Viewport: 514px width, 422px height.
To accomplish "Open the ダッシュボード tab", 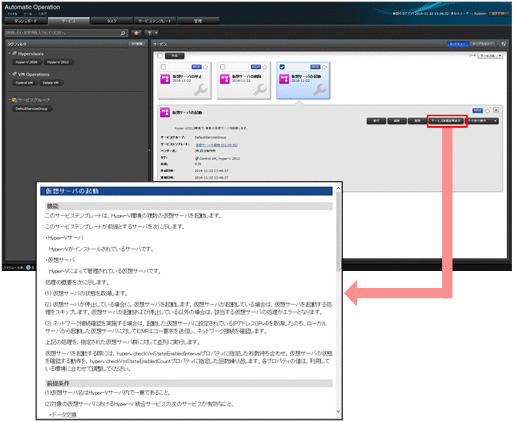I will [x=26, y=21].
